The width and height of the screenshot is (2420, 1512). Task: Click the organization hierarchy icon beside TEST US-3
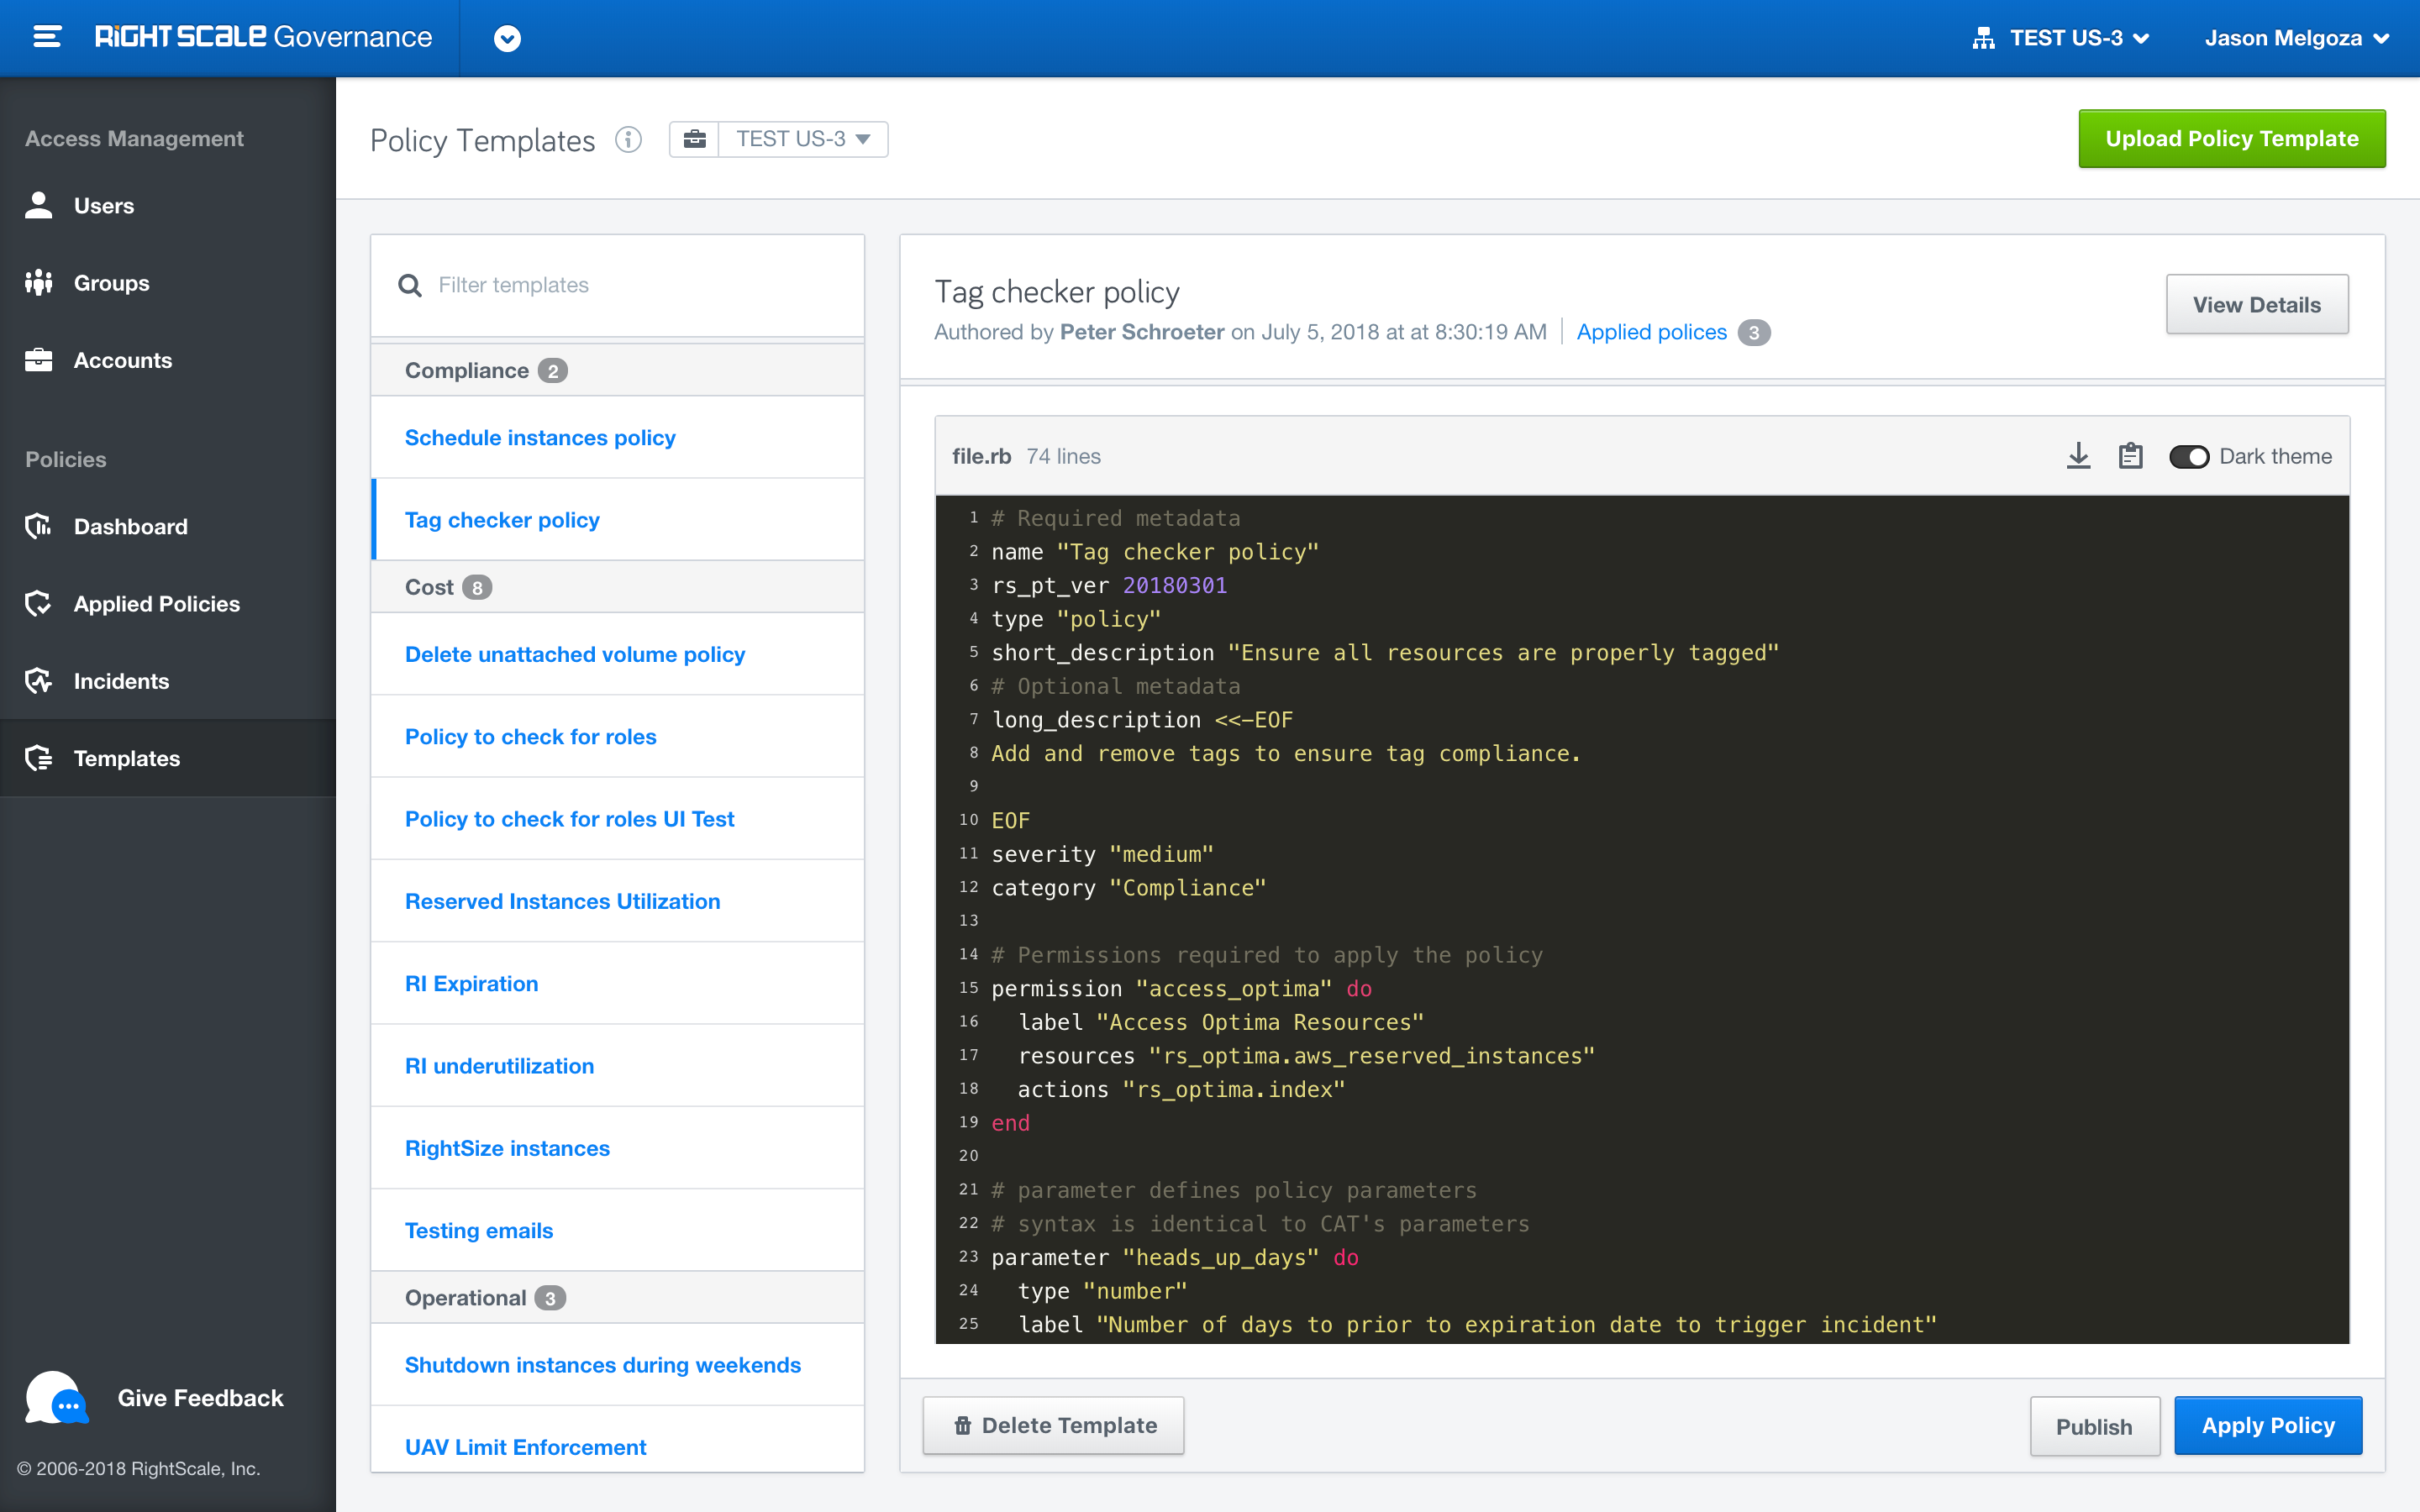click(1983, 38)
